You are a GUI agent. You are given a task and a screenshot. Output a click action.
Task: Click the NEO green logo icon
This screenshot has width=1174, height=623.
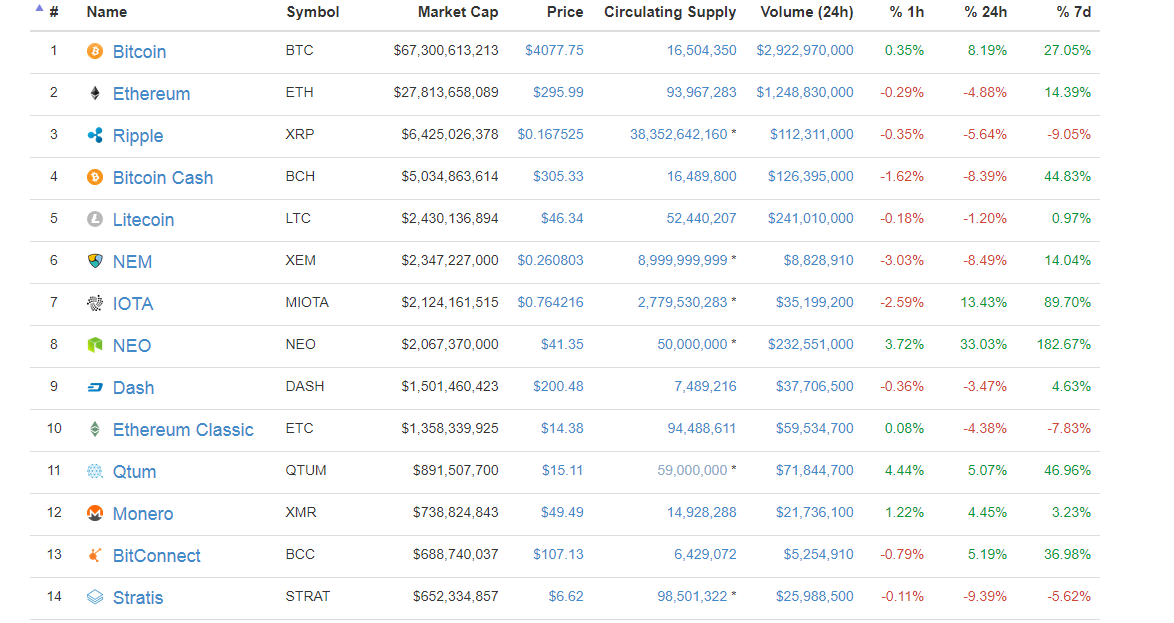click(95, 345)
